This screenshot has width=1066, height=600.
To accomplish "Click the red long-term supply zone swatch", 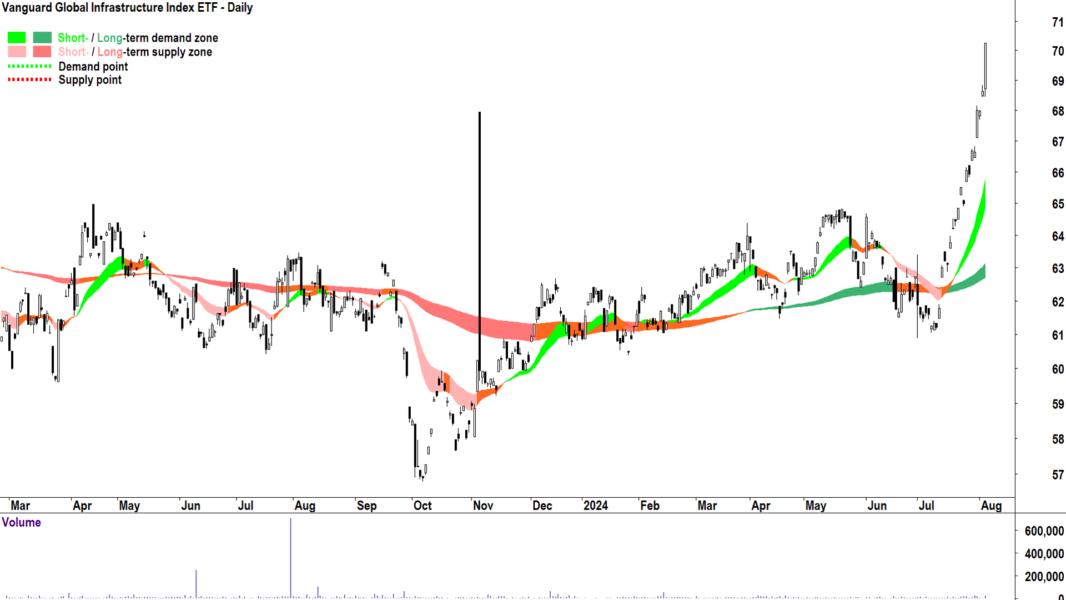I will click(x=42, y=52).
